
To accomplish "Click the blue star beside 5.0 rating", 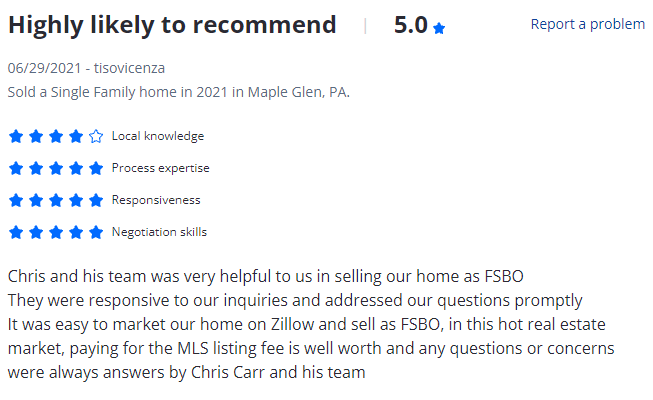I will (439, 28).
